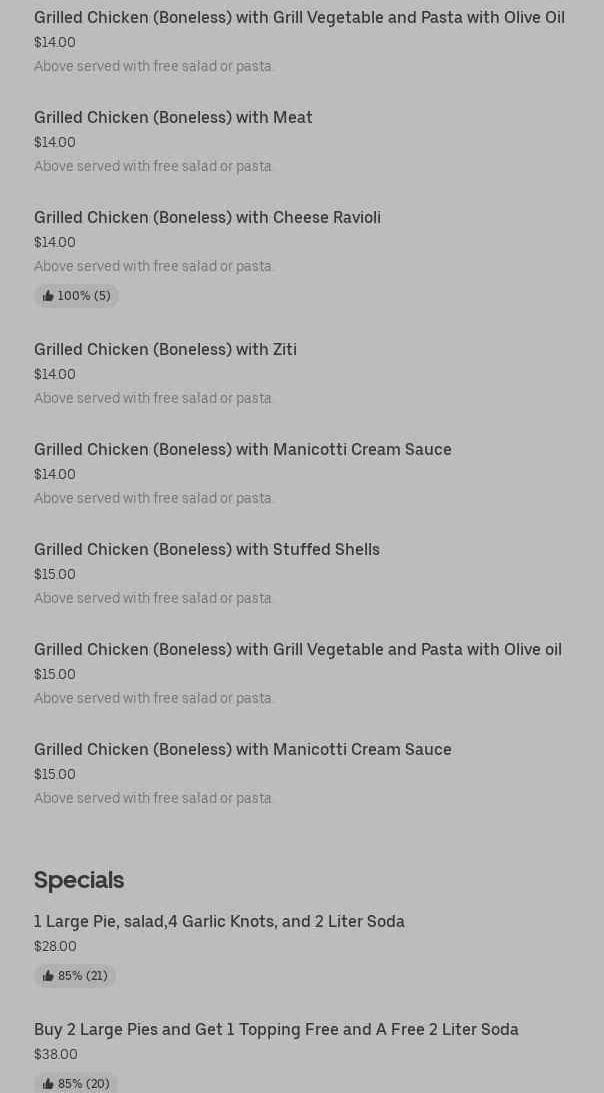The width and height of the screenshot is (604, 1093).
Task: Click the Specials section heading
Action: pos(79,880)
